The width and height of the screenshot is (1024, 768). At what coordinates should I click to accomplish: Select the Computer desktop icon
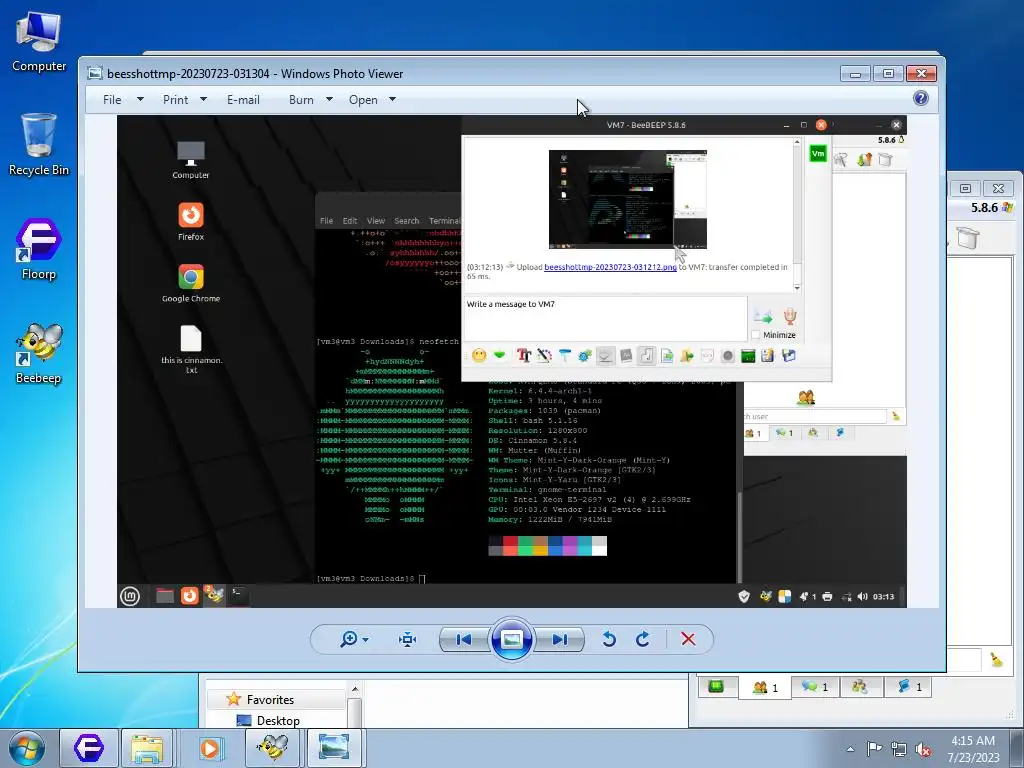(x=39, y=41)
